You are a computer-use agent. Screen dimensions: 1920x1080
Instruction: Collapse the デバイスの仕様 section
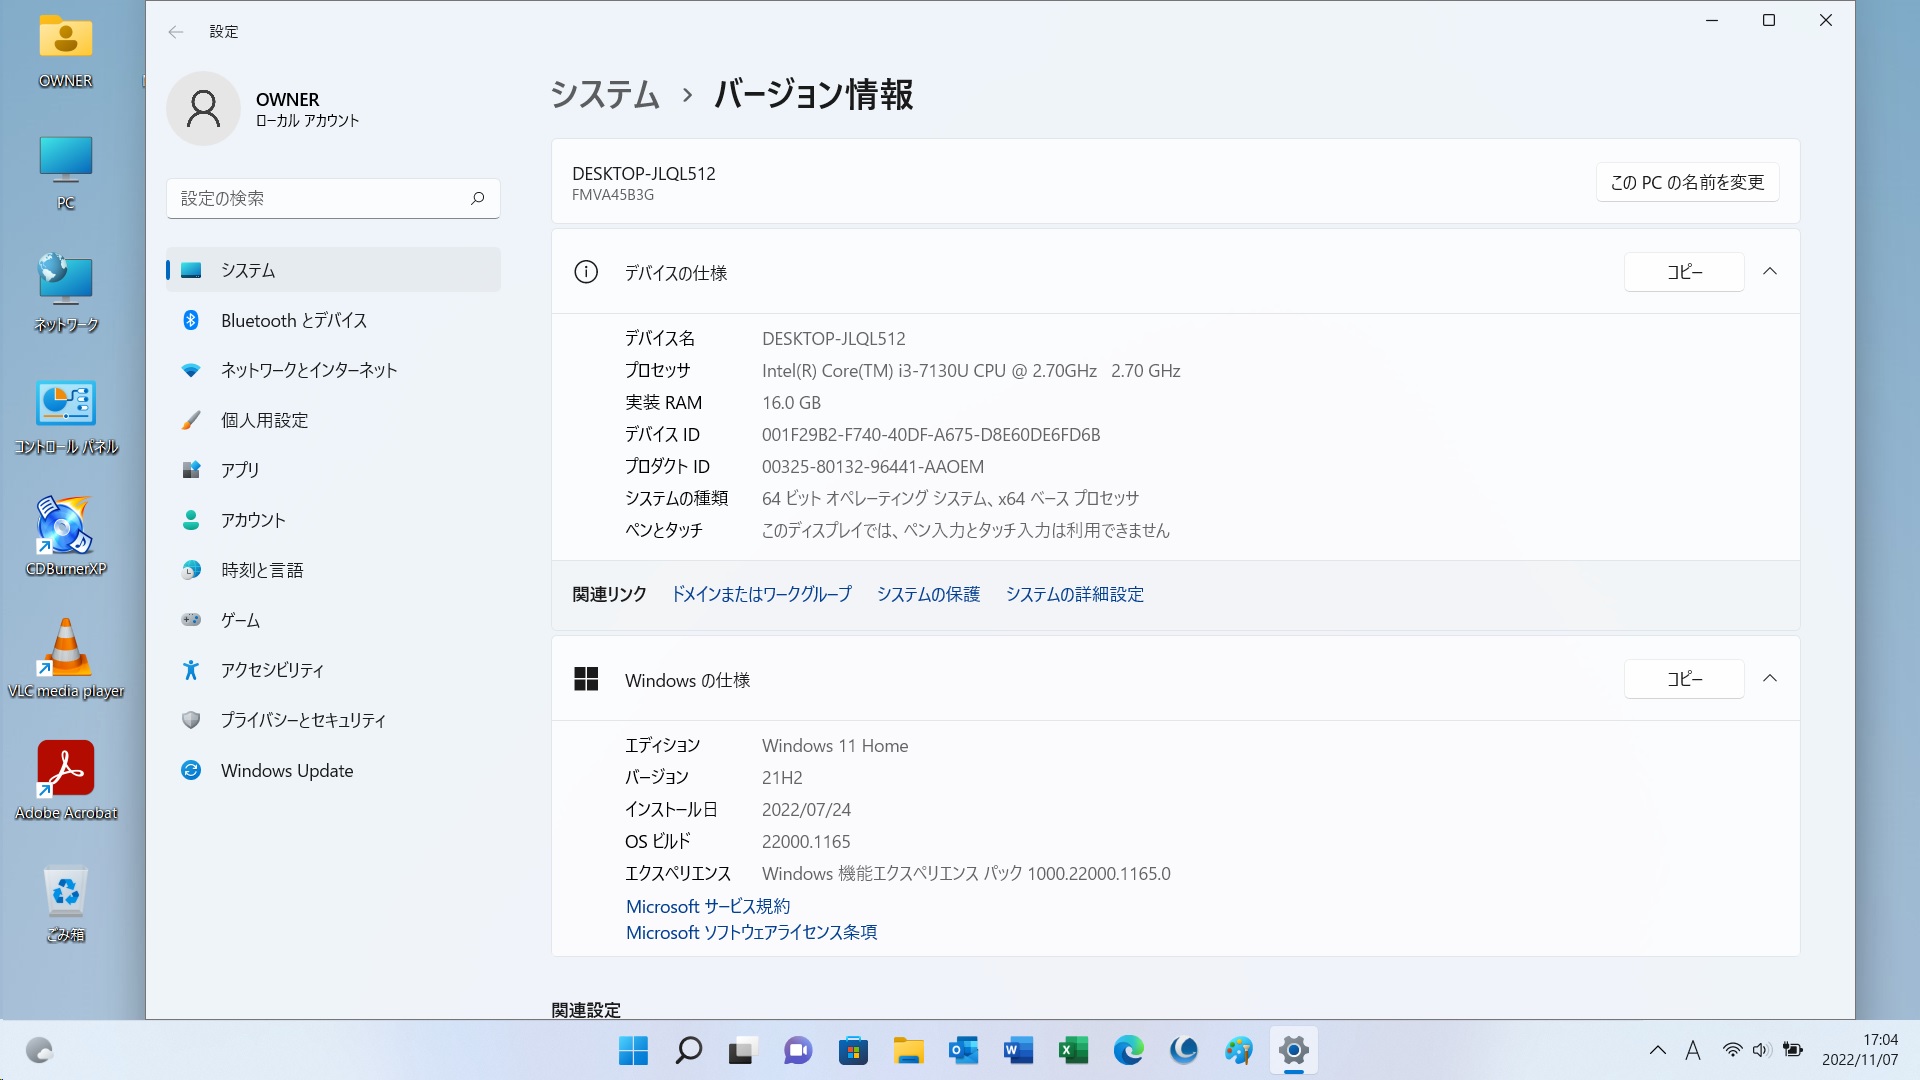click(x=1769, y=272)
